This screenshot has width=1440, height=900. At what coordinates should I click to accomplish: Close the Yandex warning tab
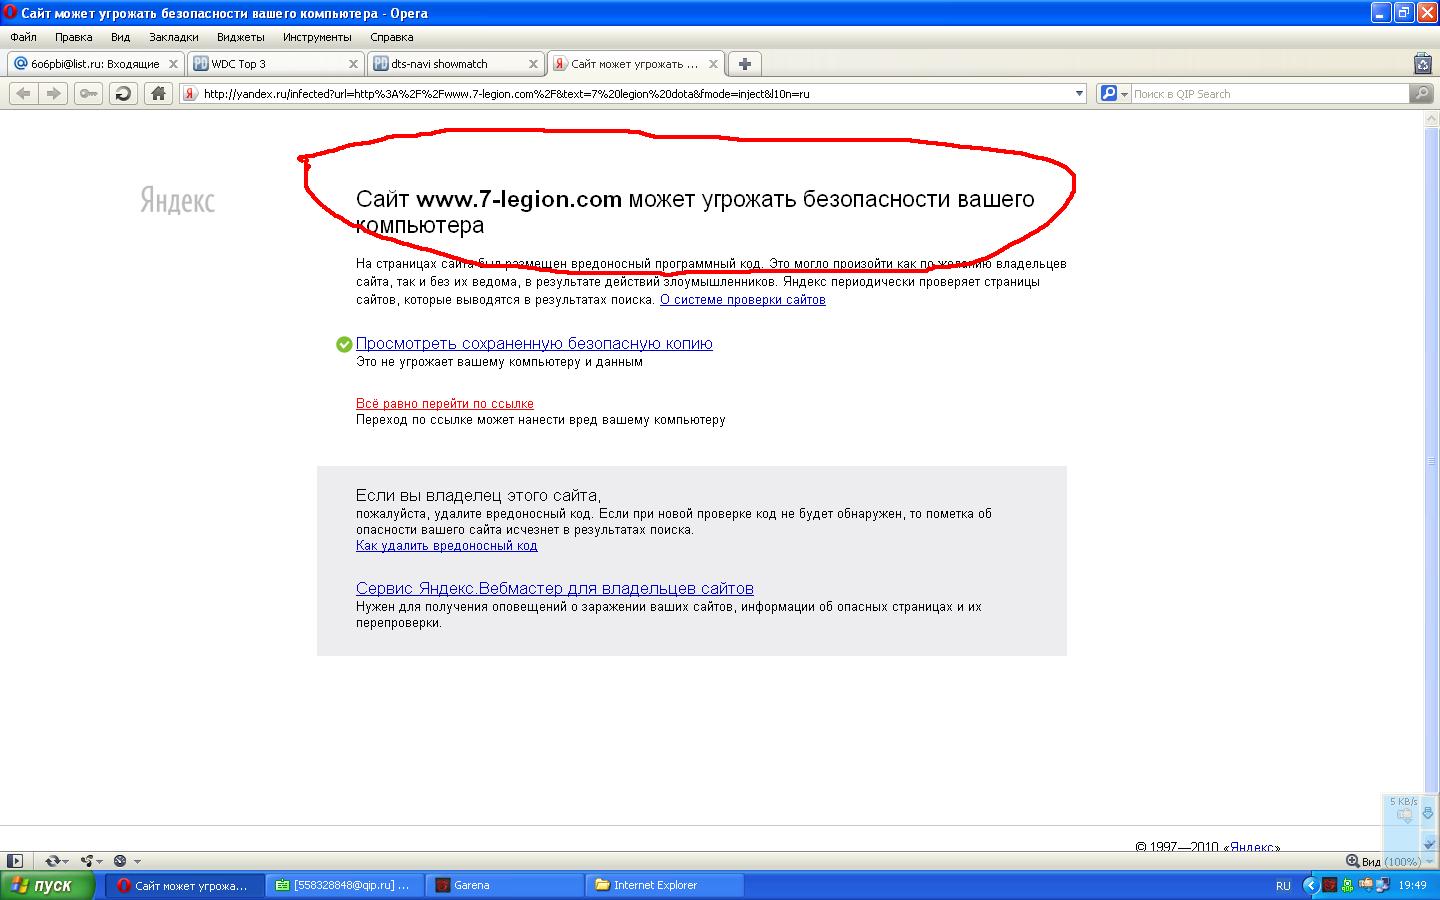713,64
